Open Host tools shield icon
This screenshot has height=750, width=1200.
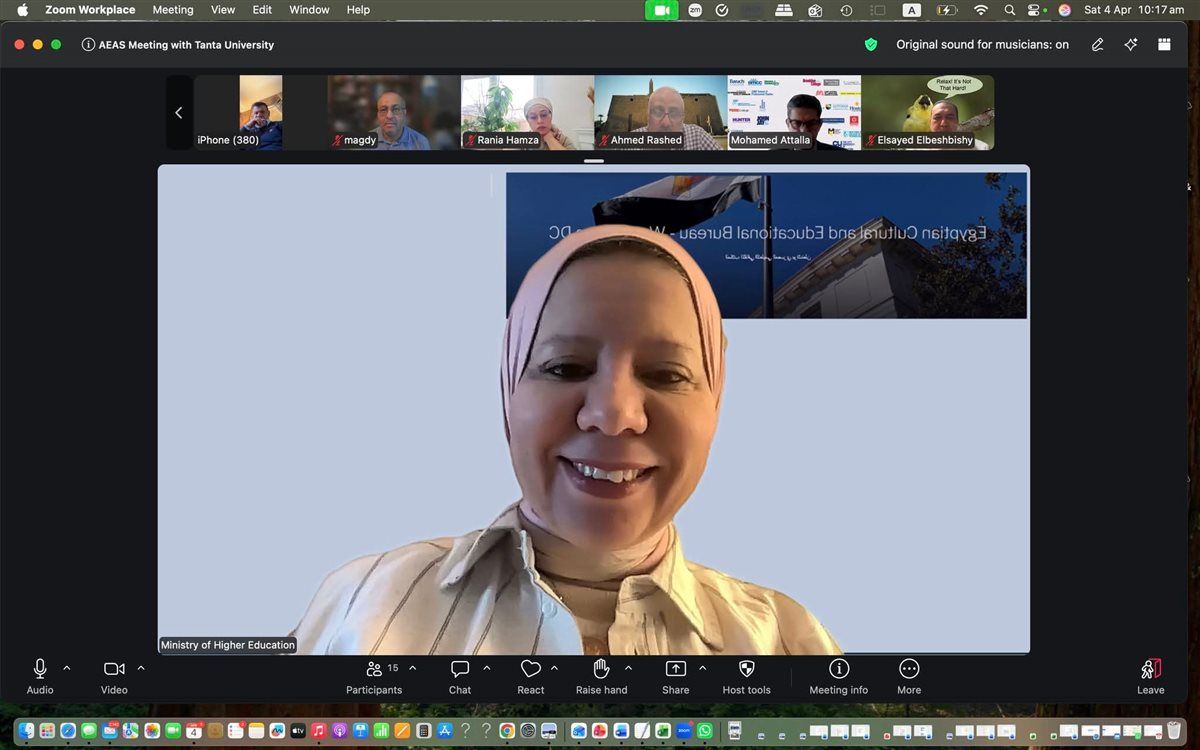click(x=746, y=669)
